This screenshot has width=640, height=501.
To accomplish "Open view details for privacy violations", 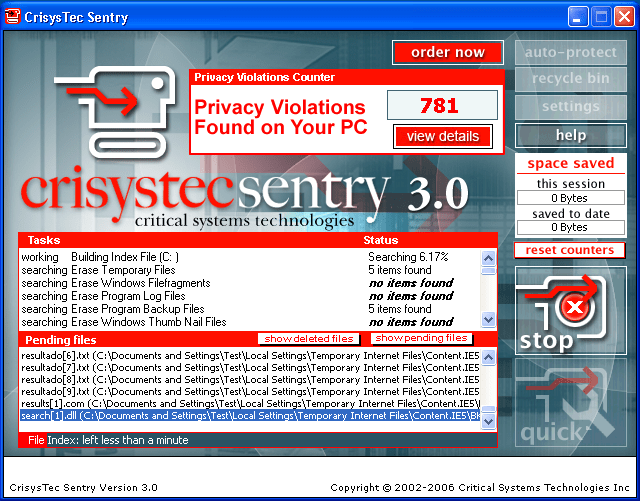I will pos(443,136).
